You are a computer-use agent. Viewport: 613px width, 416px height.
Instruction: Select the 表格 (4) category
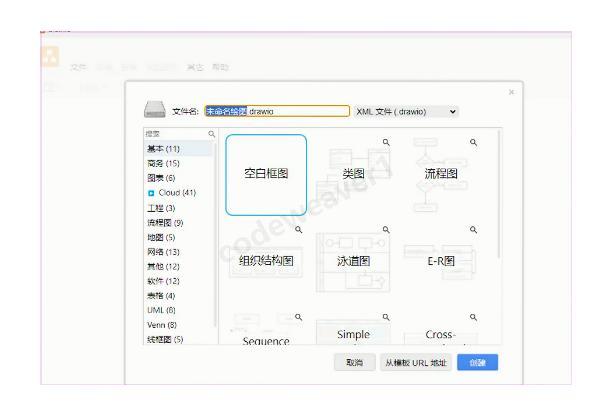179,296
